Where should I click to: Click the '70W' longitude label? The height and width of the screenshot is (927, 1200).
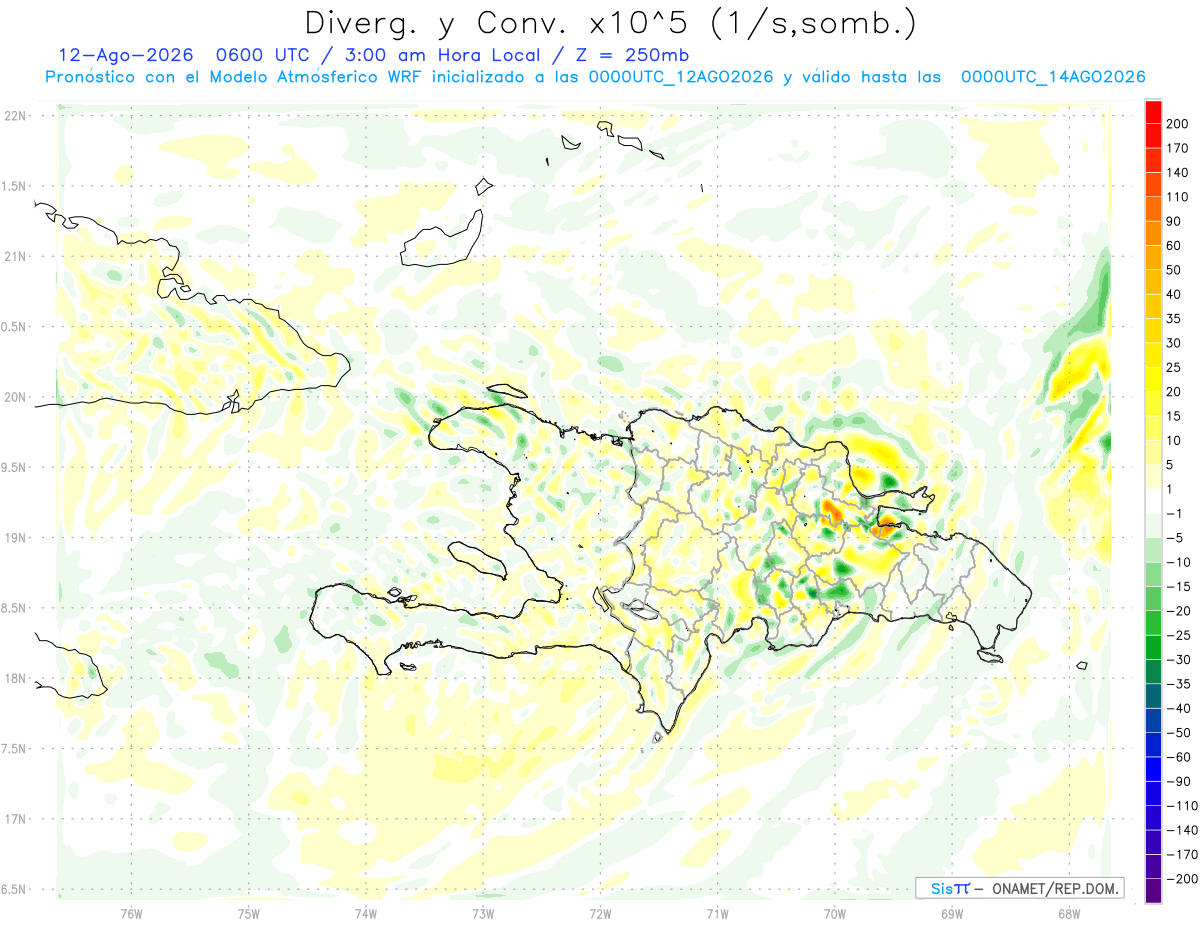(835, 912)
